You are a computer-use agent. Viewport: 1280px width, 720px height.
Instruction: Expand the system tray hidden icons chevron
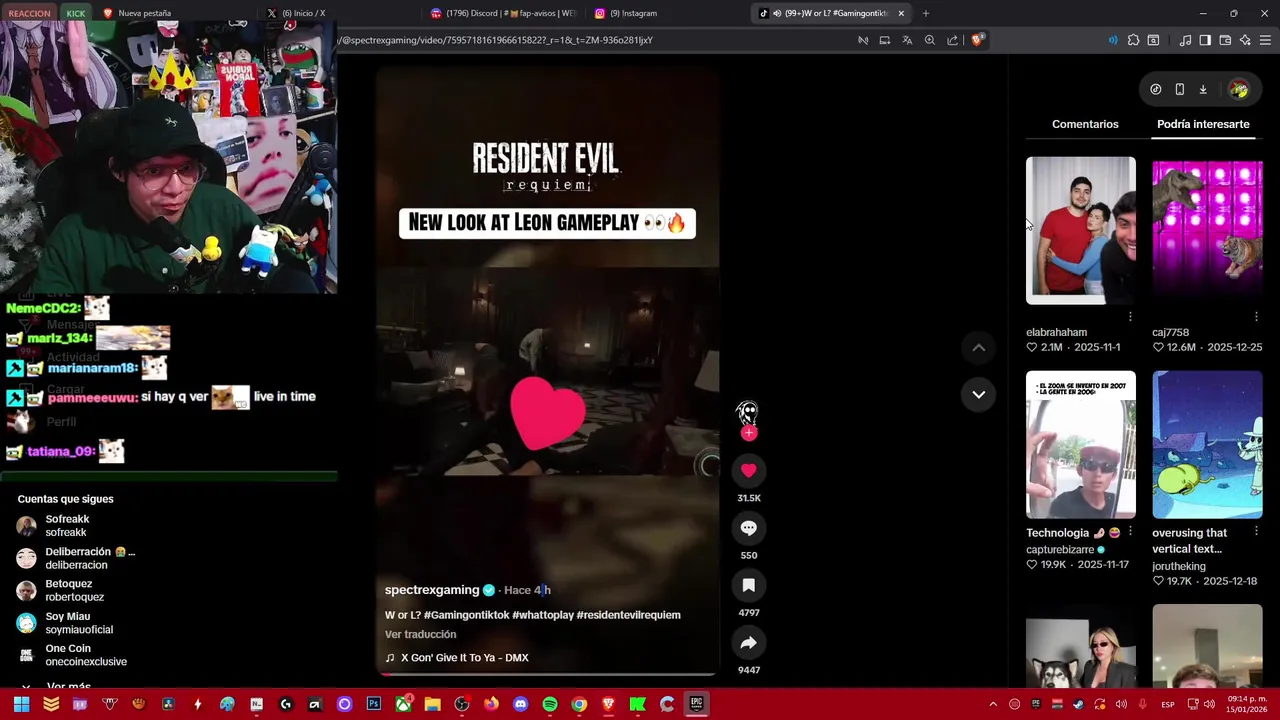click(993, 704)
